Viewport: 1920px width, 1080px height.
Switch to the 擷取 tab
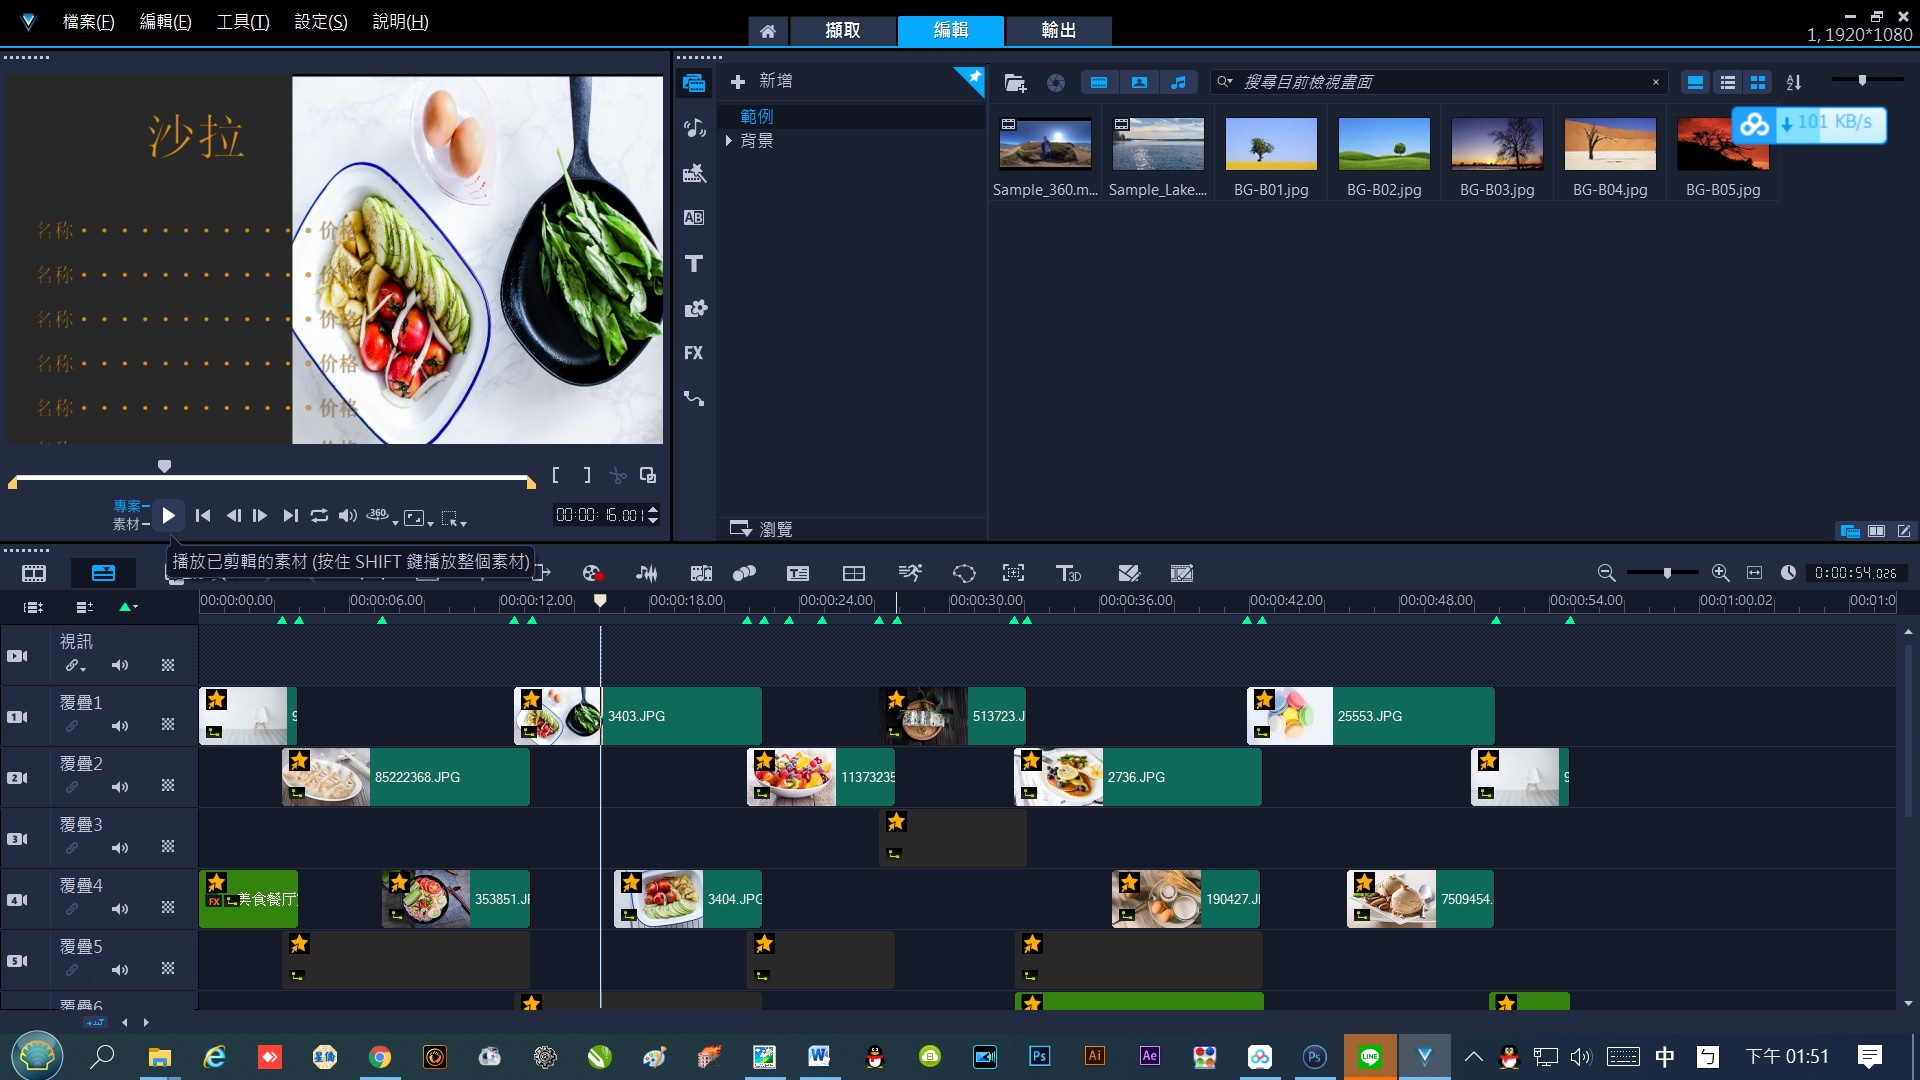click(842, 31)
